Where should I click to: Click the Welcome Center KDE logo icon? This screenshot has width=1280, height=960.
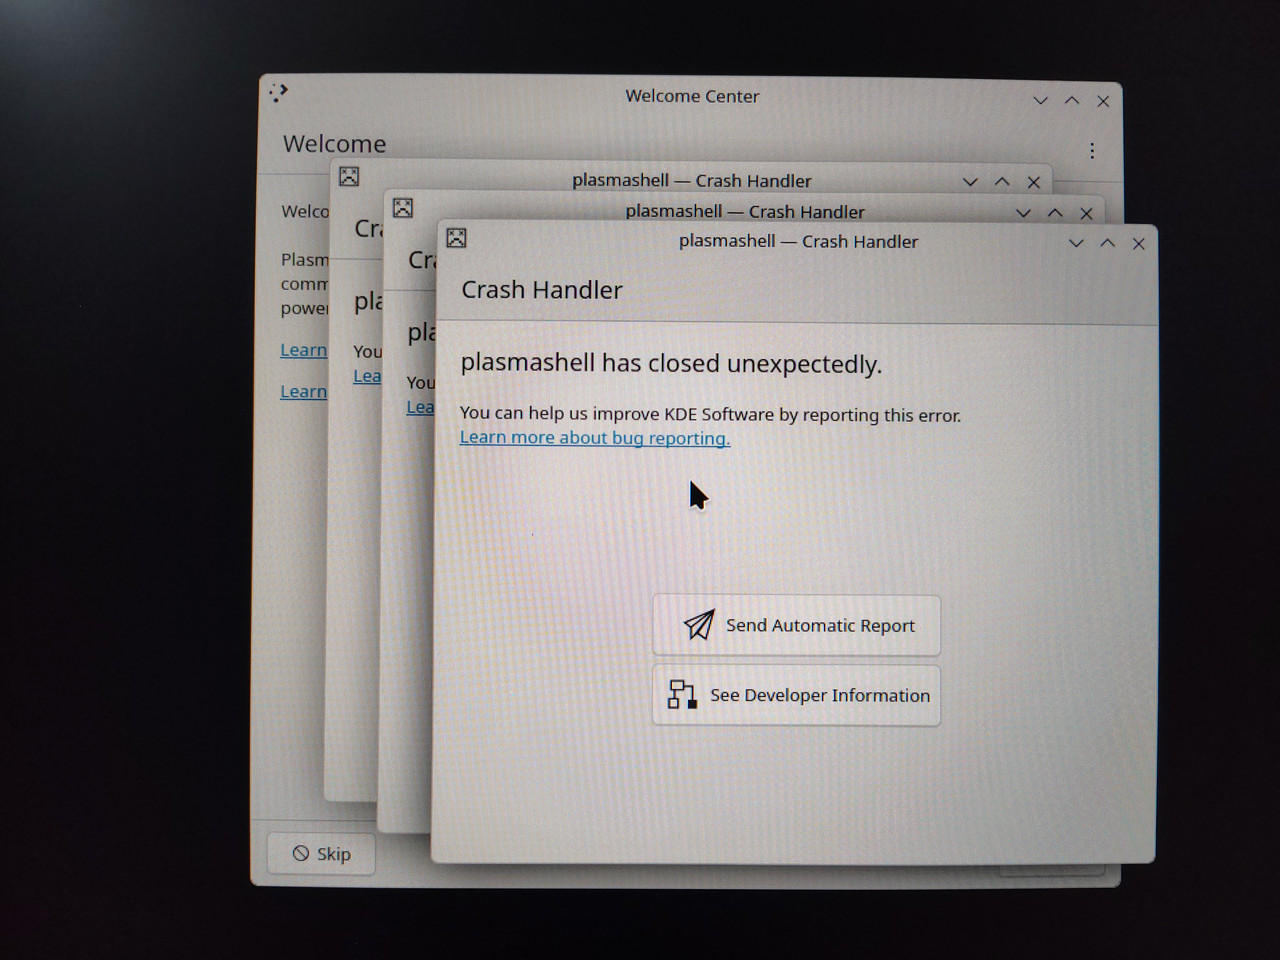coord(279,92)
